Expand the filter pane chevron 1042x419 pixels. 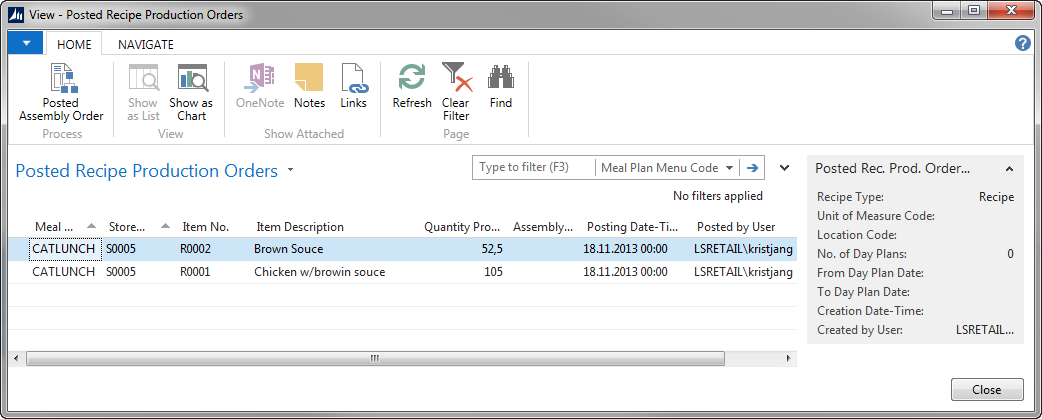(784, 168)
